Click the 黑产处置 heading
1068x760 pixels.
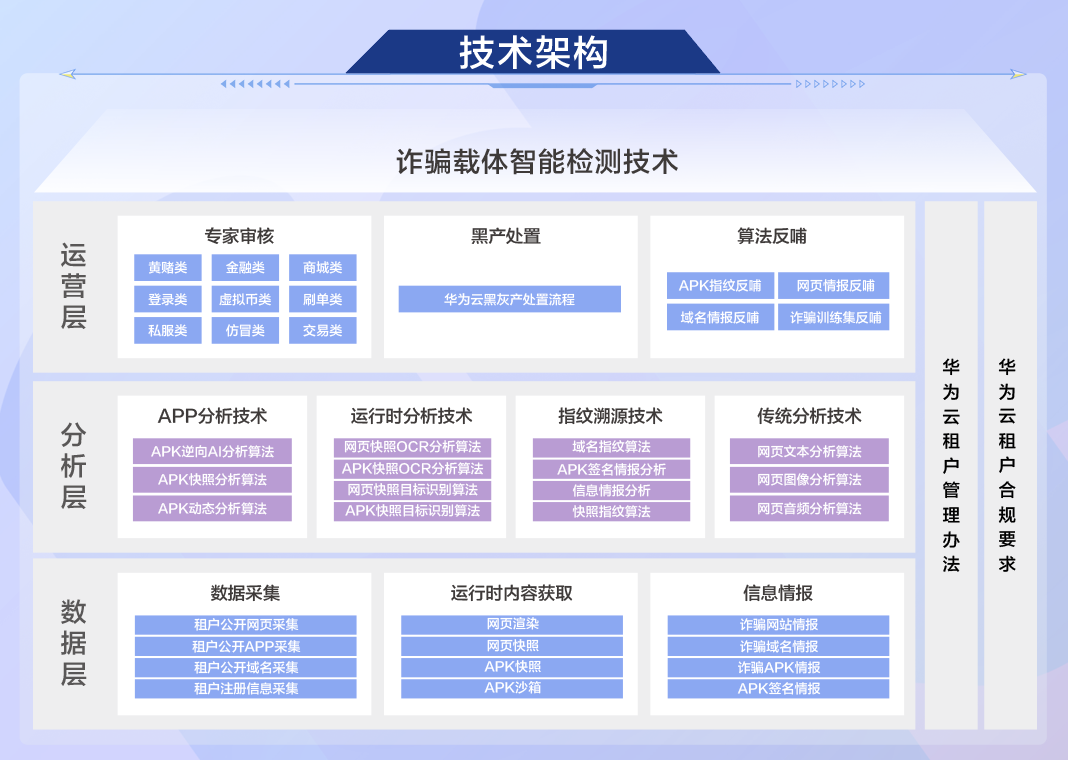(505, 236)
